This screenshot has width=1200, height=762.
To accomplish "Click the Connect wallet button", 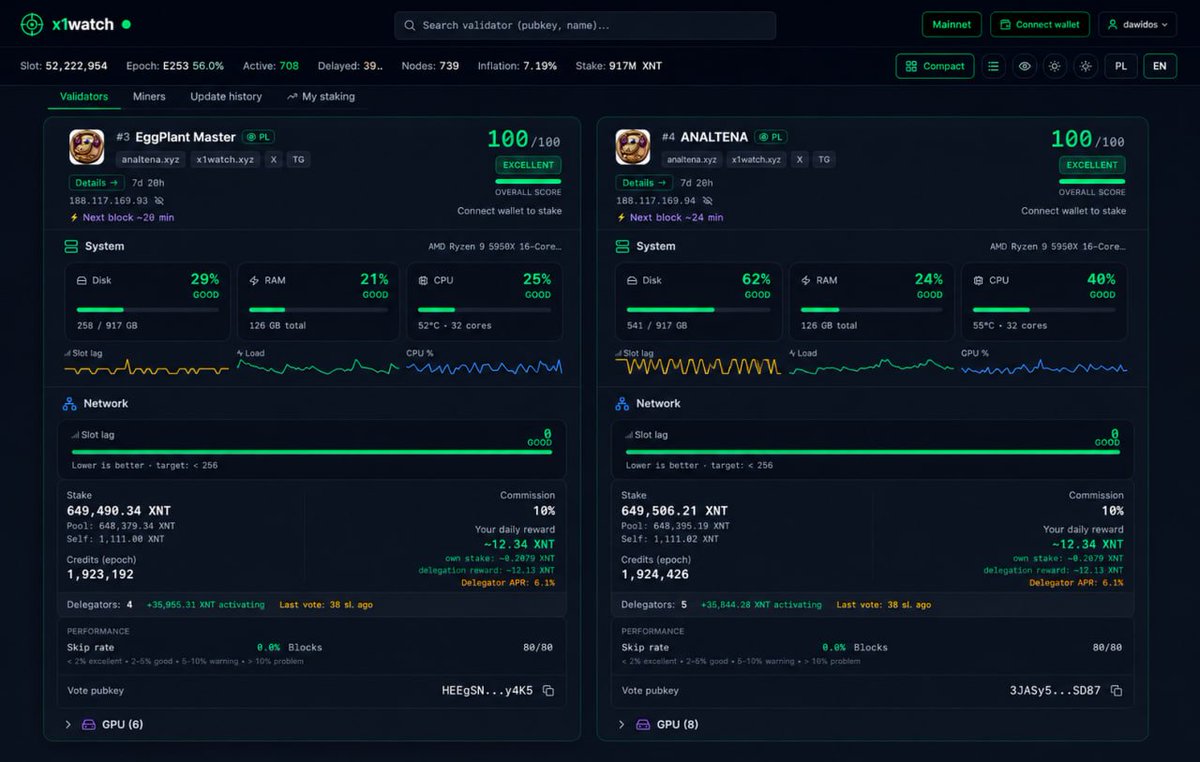I will pyautogui.click(x=1040, y=24).
